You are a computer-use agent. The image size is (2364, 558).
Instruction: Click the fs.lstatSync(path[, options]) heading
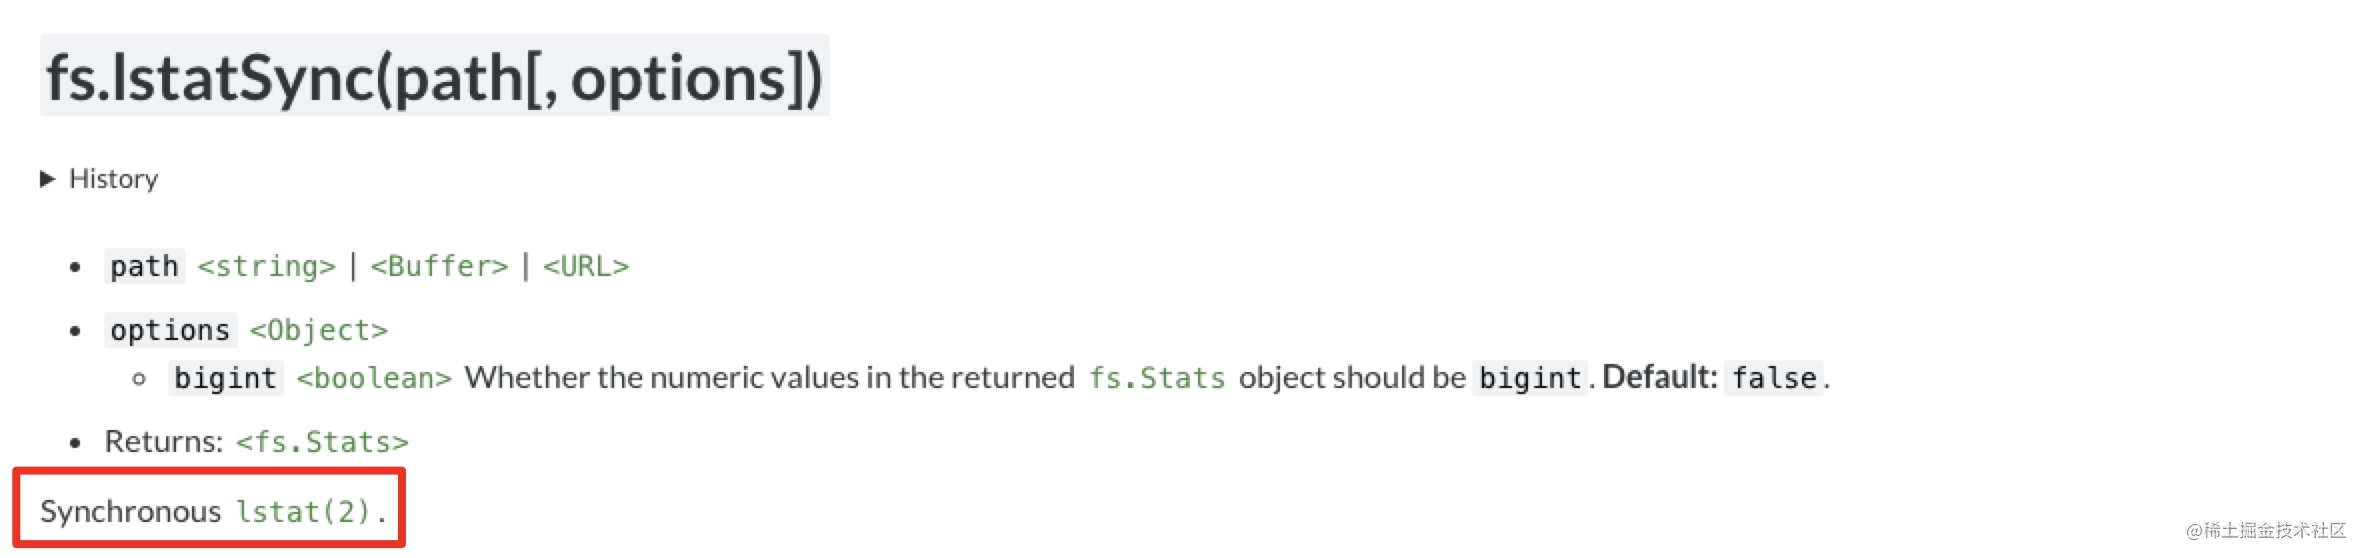pos(435,77)
